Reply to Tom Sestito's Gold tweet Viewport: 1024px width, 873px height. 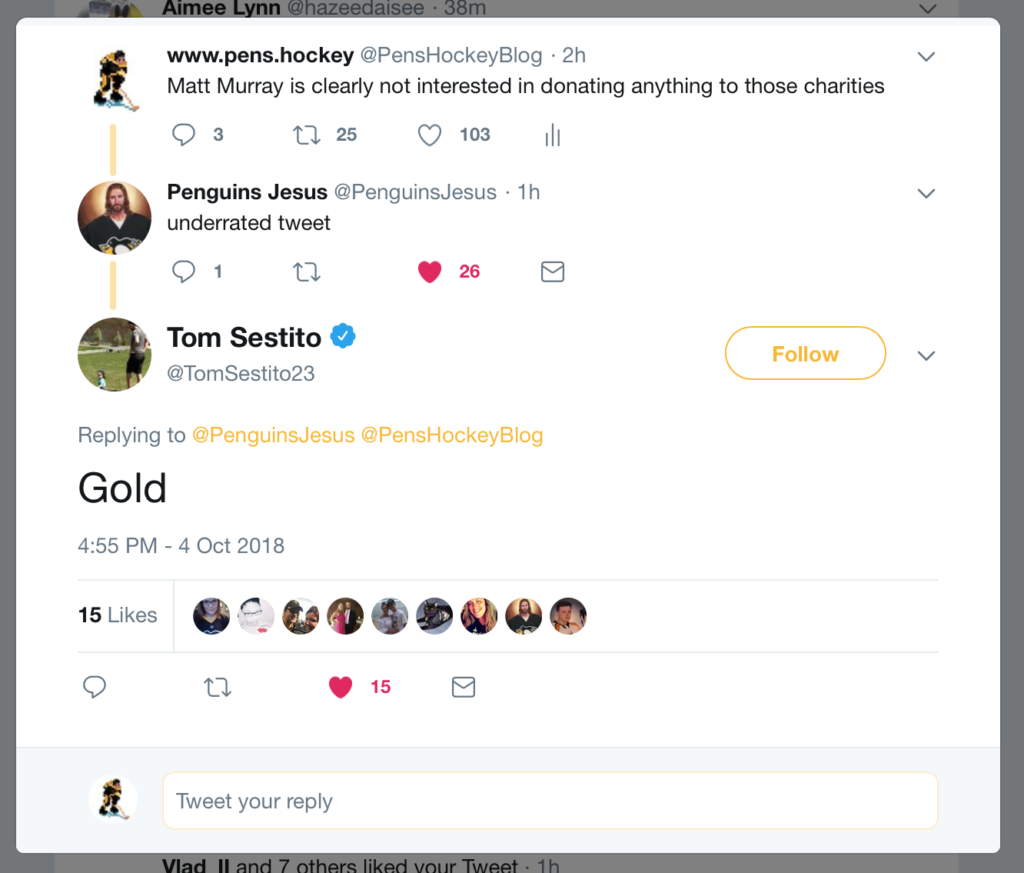pos(95,687)
